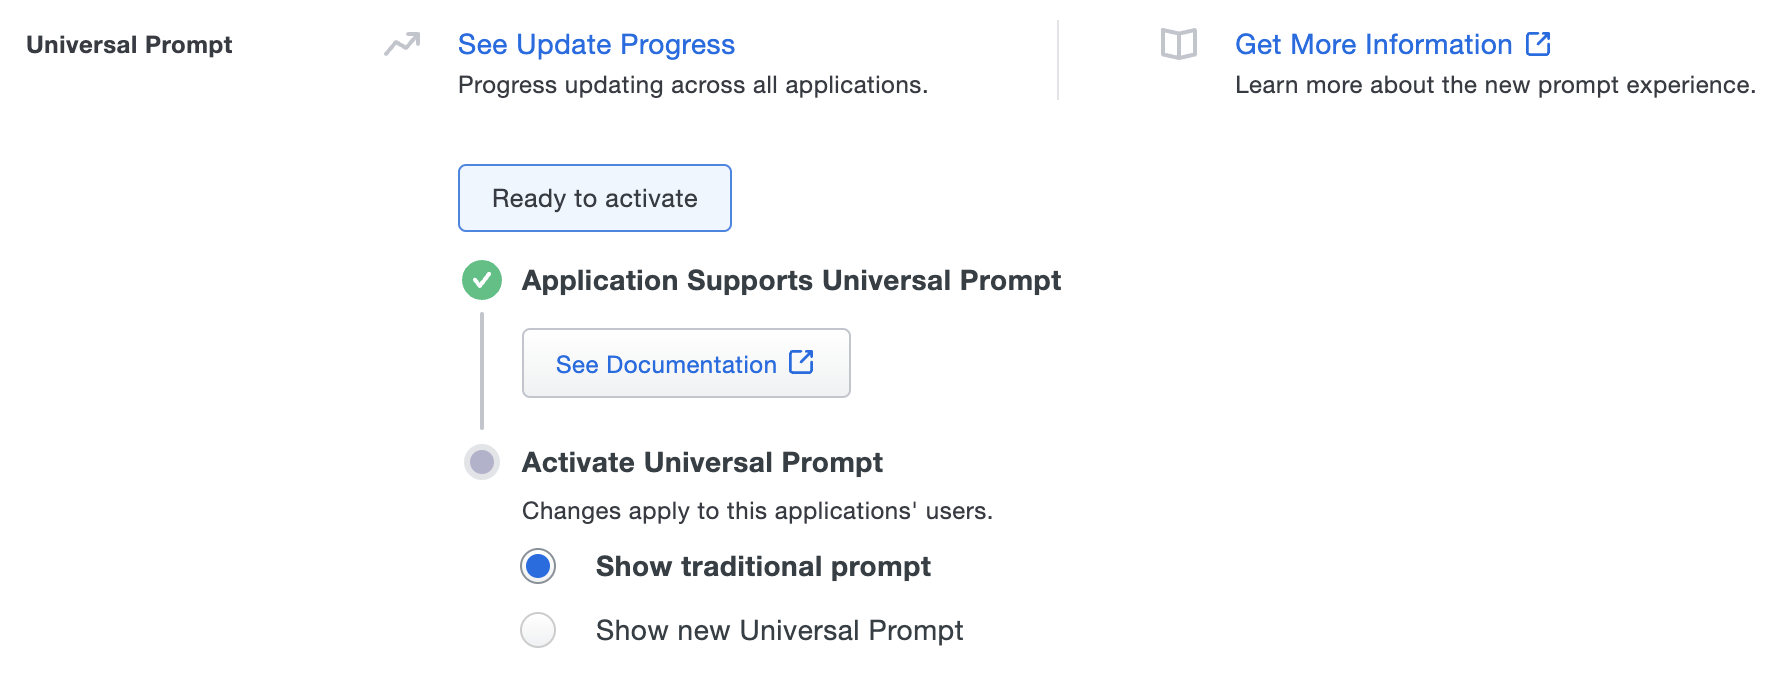
Task: Click the chart icon above the applications progress text
Action: pyautogui.click(x=400, y=44)
